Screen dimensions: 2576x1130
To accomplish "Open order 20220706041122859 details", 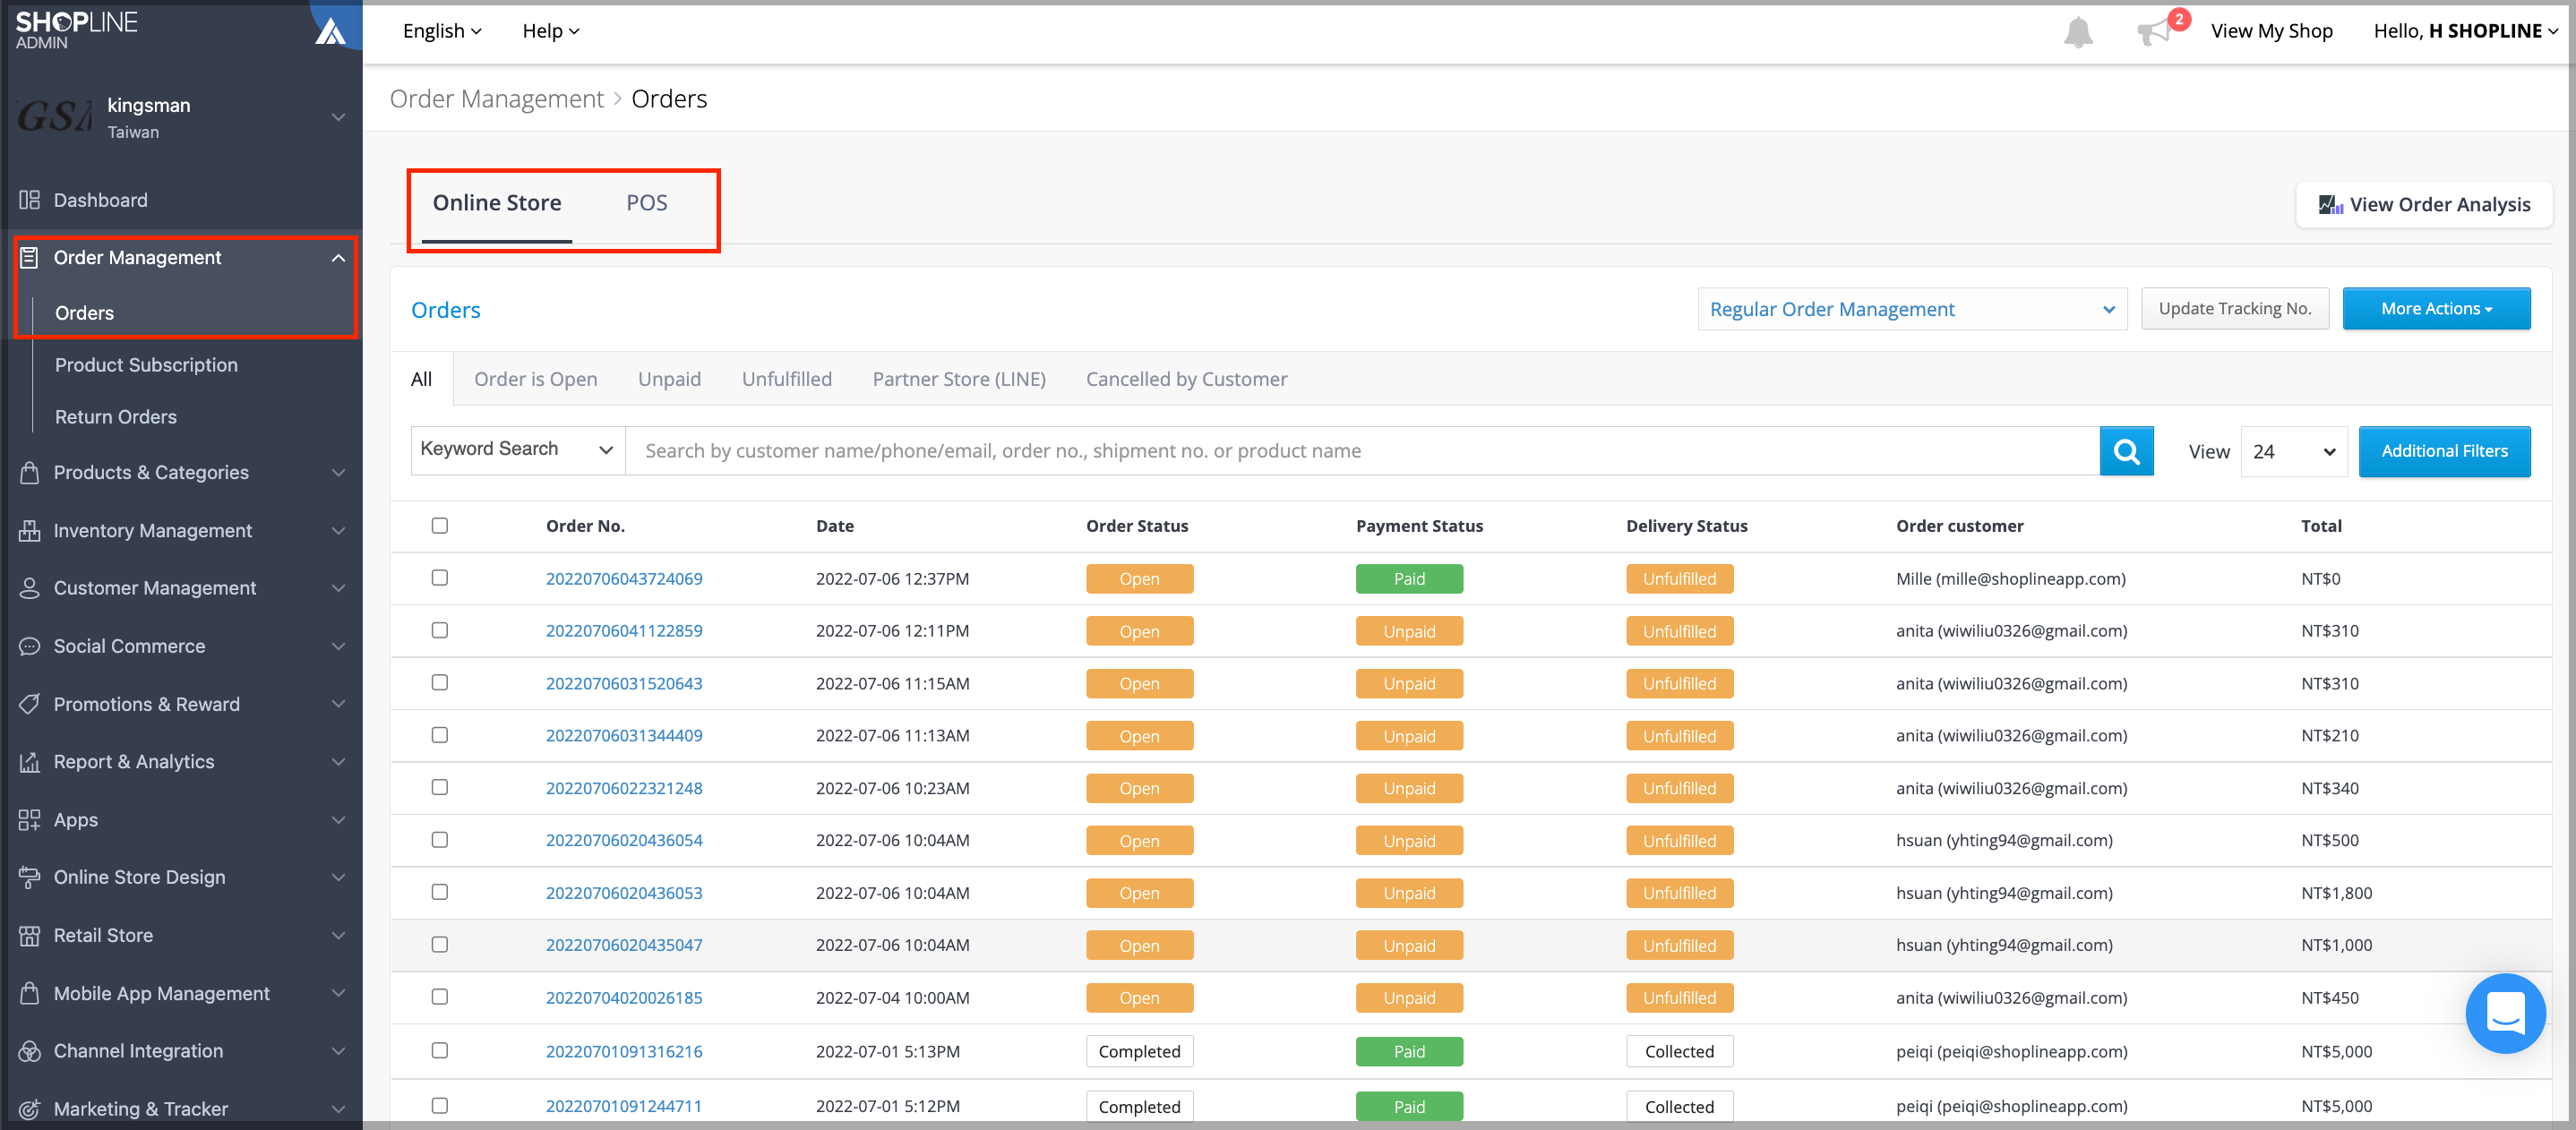I will 624,630.
